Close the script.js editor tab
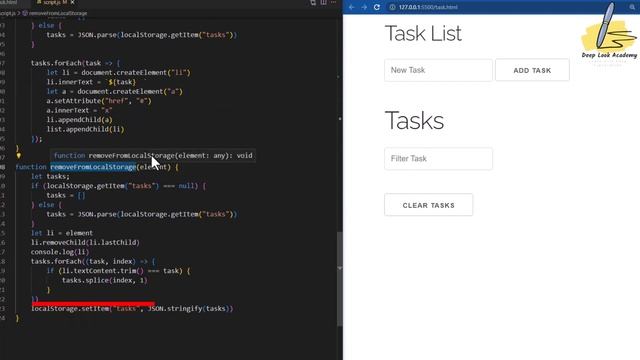The height and width of the screenshot is (360, 640). pos(73,2)
